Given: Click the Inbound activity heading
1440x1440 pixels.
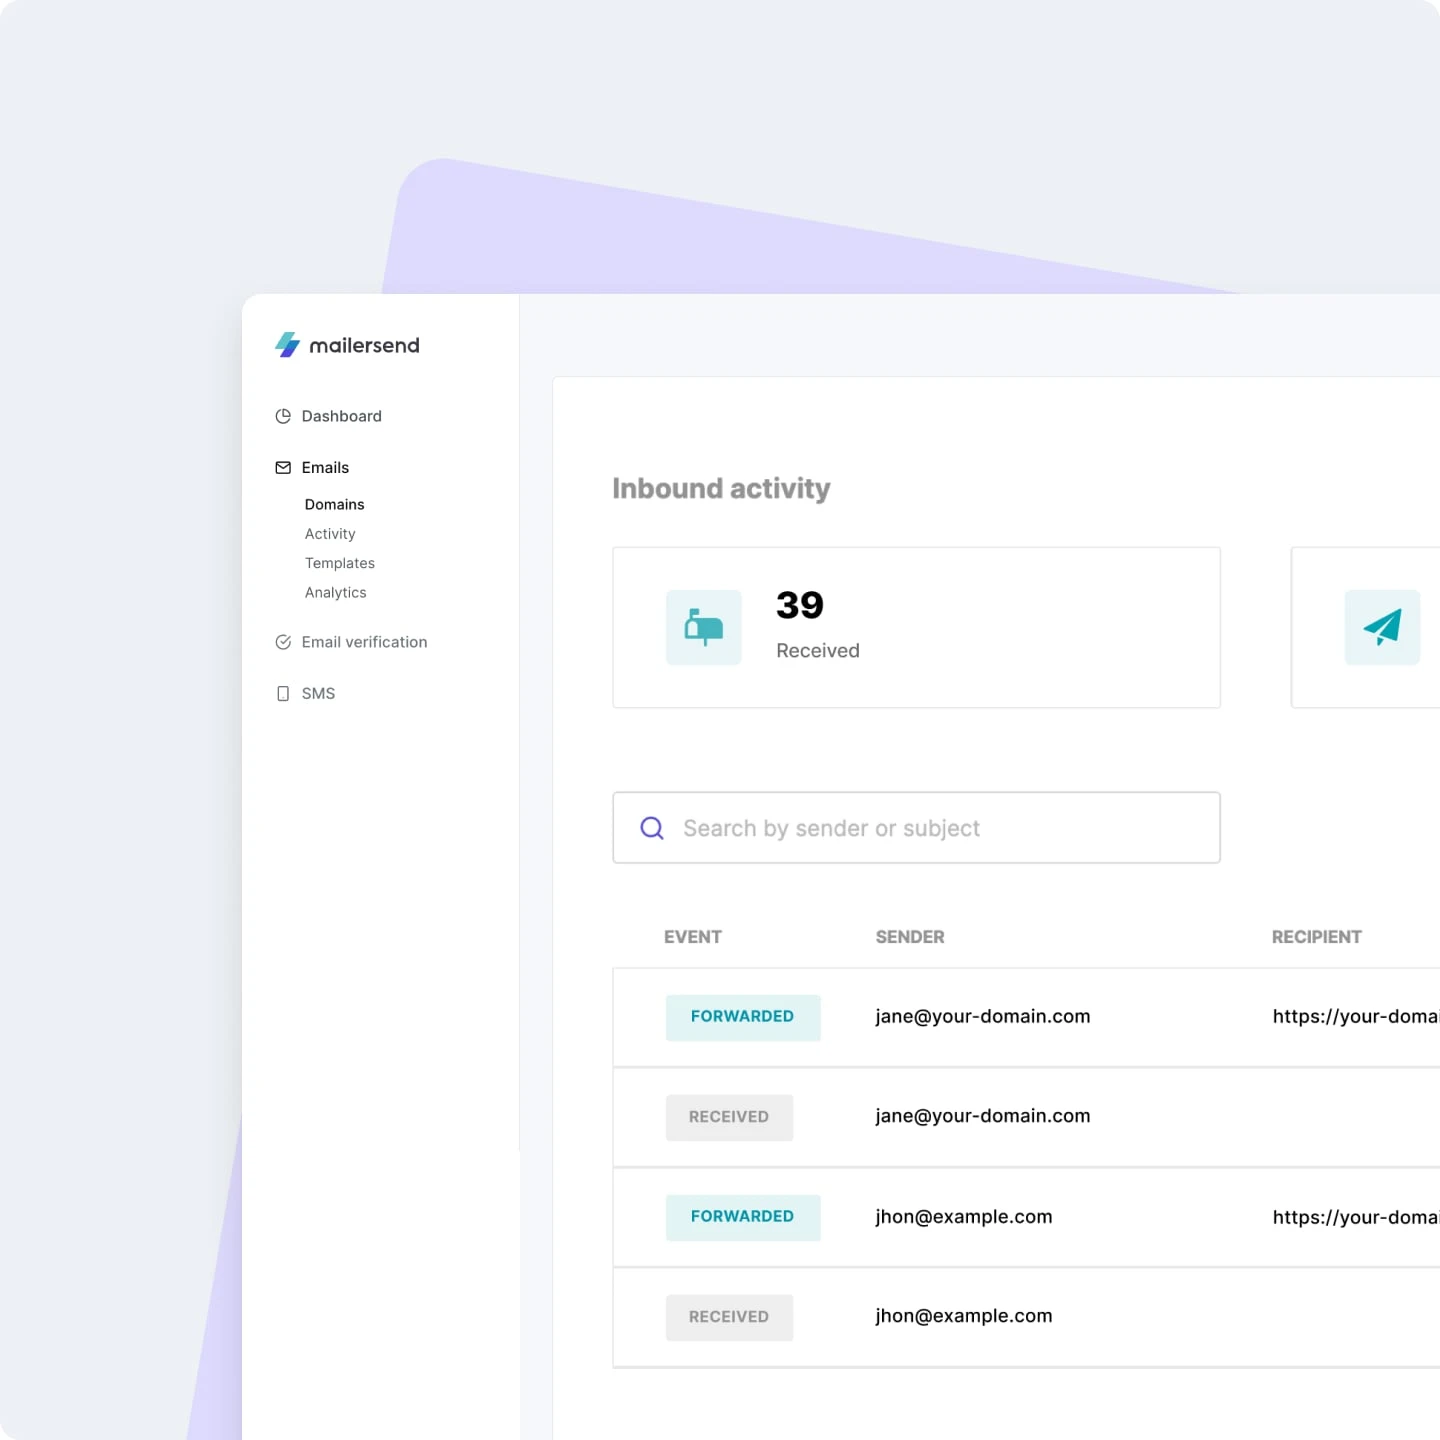Looking at the screenshot, I should (x=721, y=488).
